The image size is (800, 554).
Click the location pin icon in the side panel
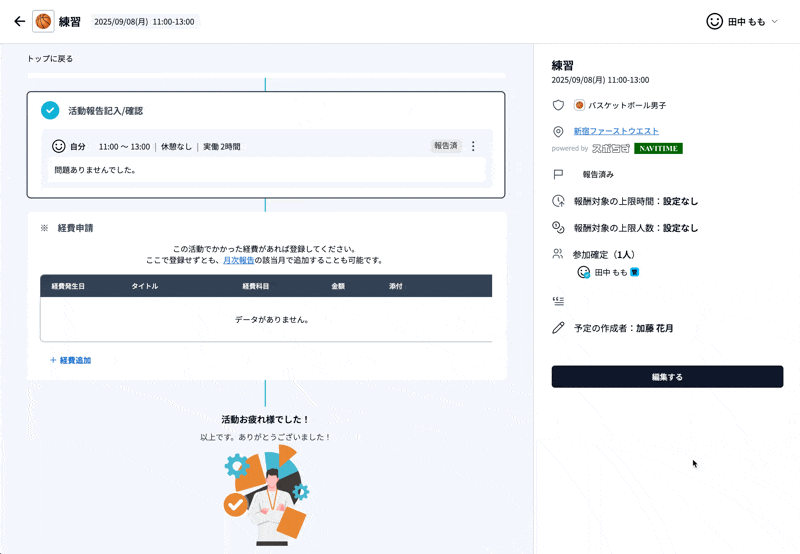click(558, 132)
